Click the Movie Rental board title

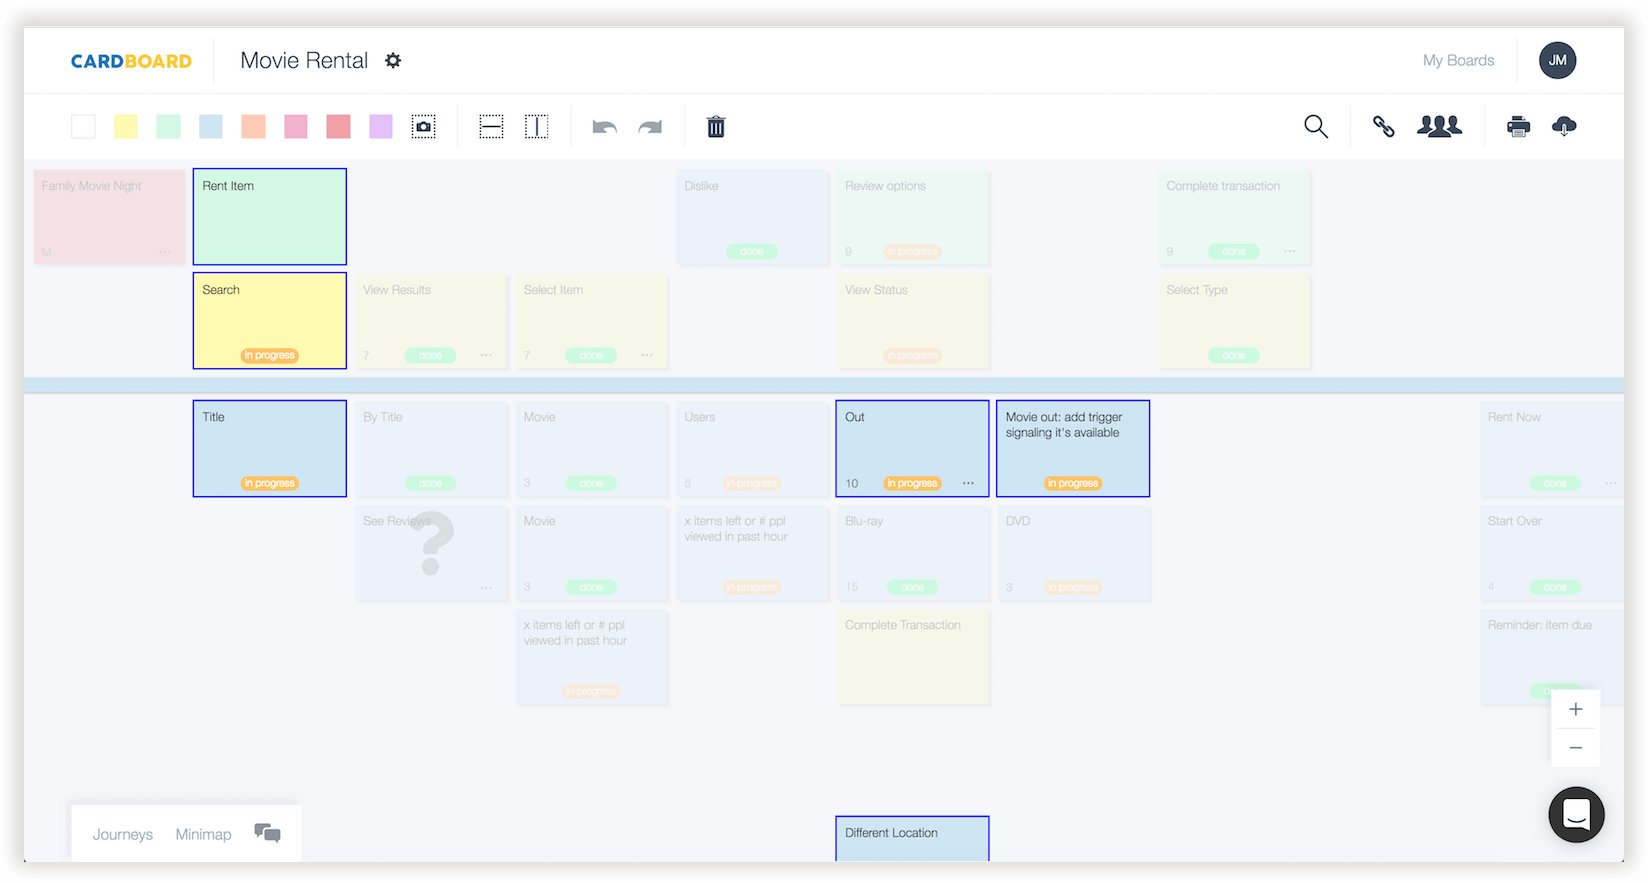click(304, 61)
